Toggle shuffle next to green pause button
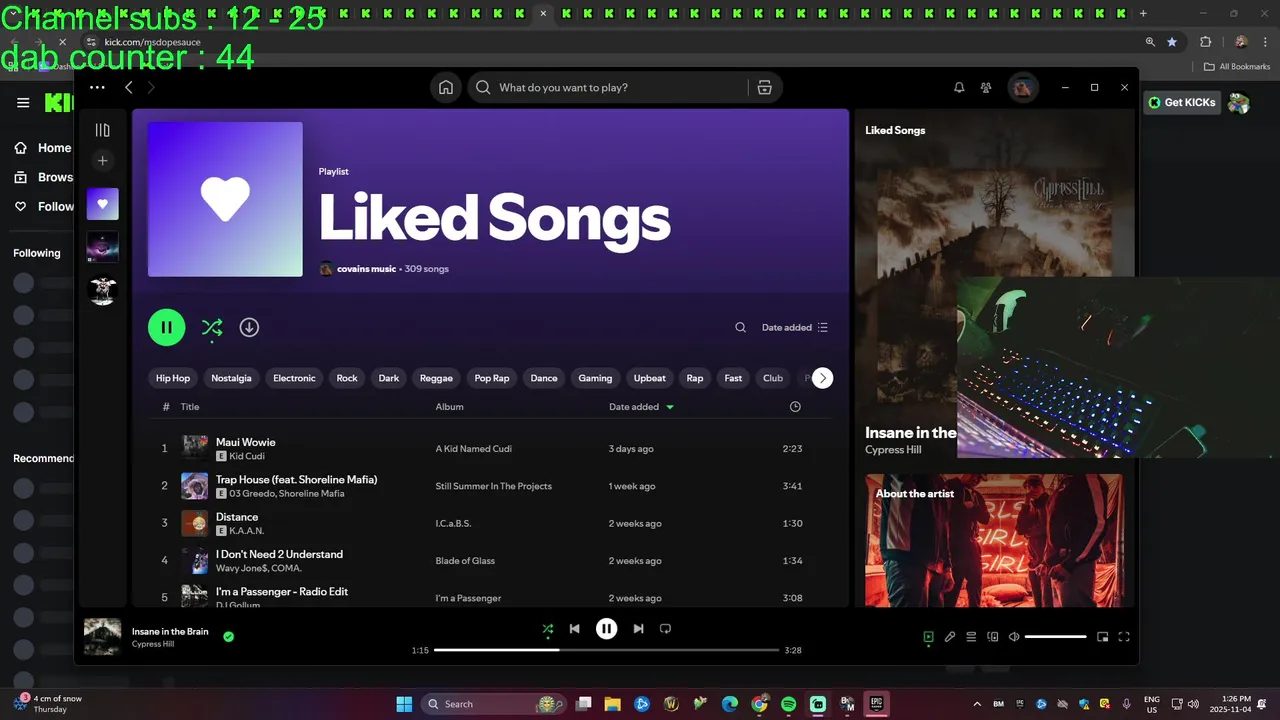Viewport: 1280px width, 720px height. pos(212,327)
